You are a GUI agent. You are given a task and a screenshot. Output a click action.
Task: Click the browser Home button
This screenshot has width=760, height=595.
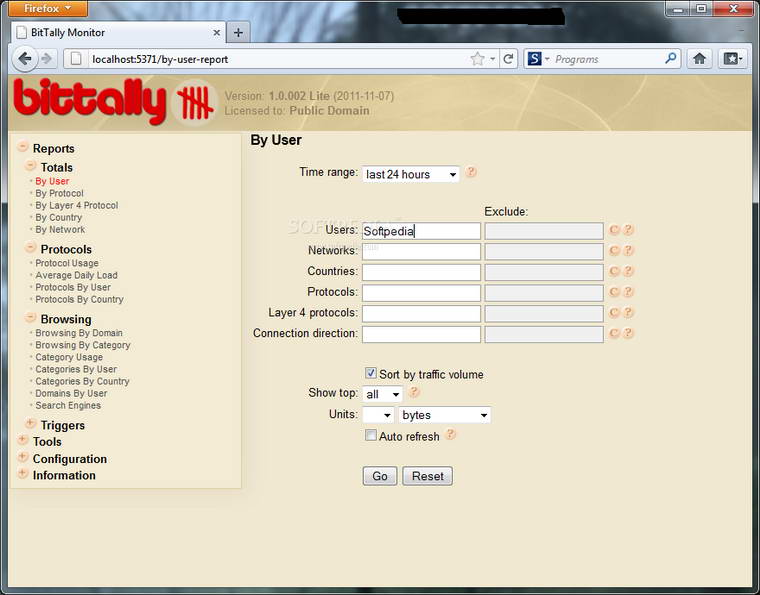click(x=700, y=59)
